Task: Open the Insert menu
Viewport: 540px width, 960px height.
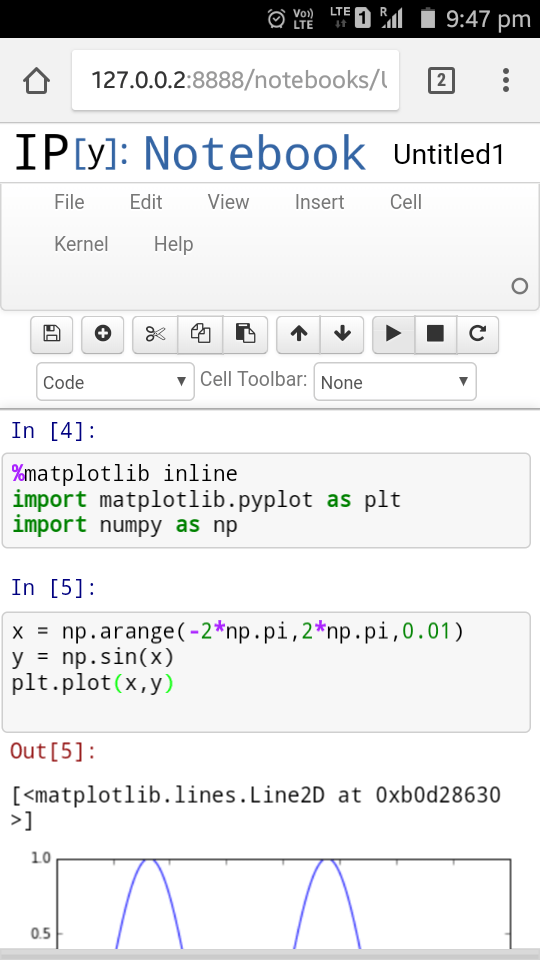Action: (320, 202)
